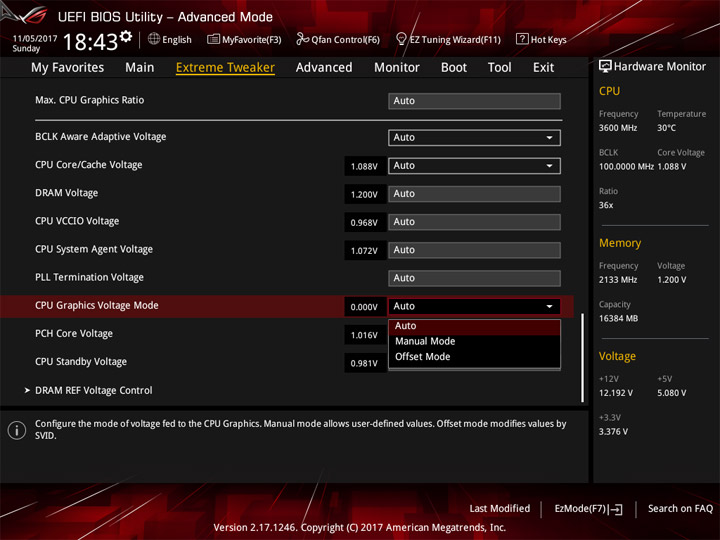Click the Max. CPU Graphics Ratio field
This screenshot has width=720, height=540.
coord(474,101)
